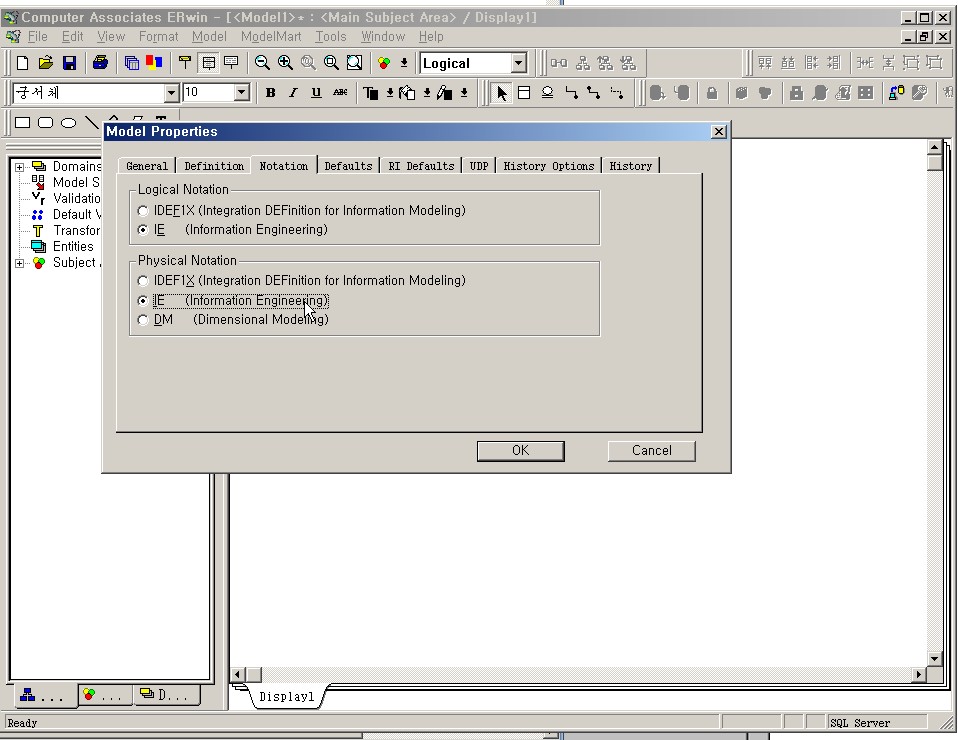Select IDEF1X under Logical Notation
This screenshot has width=958, height=740.
click(143, 211)
